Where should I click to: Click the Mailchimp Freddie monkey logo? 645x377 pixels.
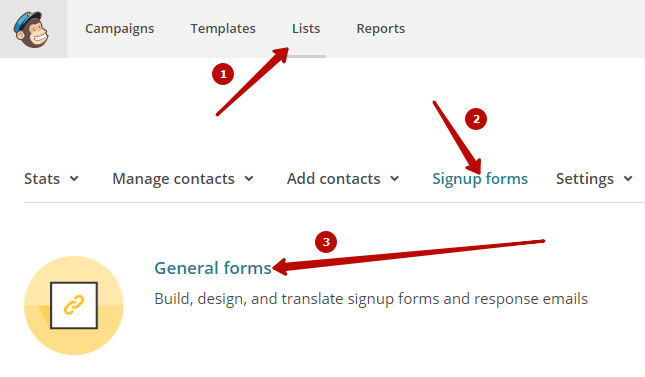coord(31,29)
